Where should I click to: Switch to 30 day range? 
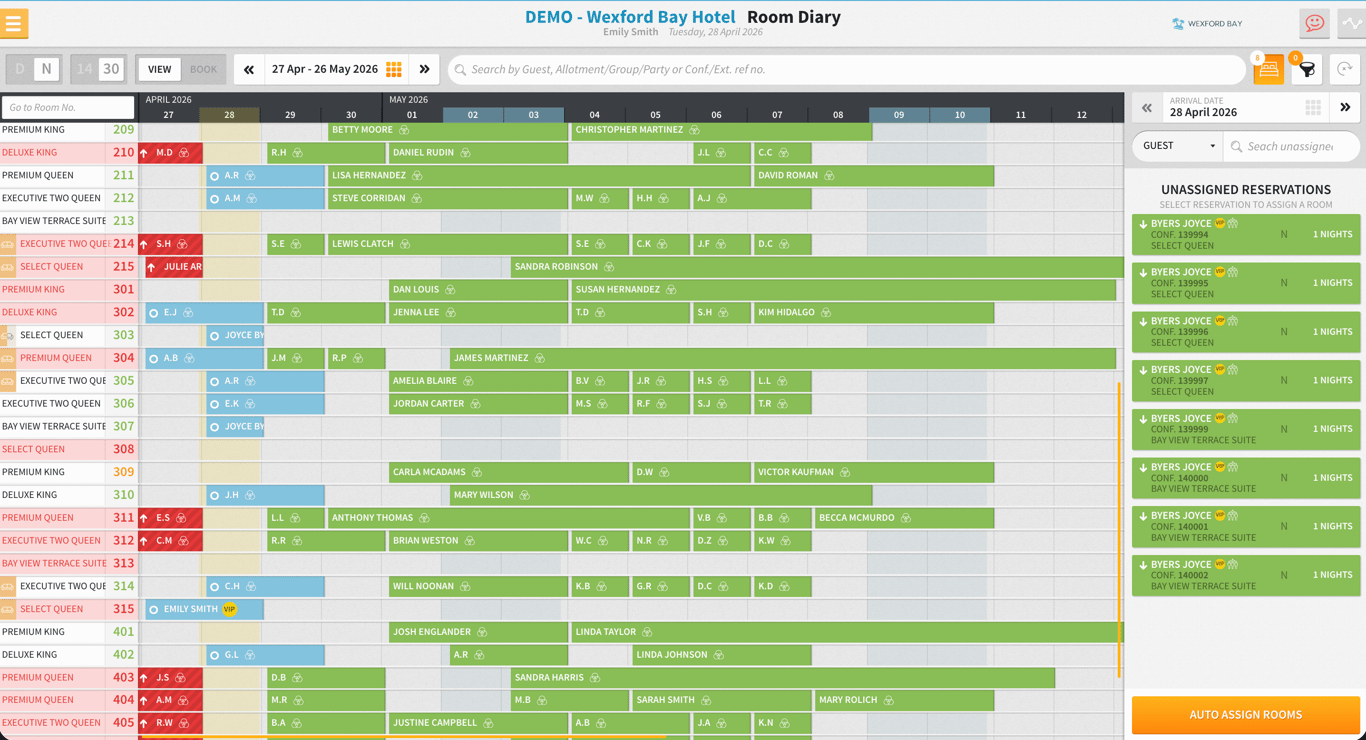click(111, 69)
